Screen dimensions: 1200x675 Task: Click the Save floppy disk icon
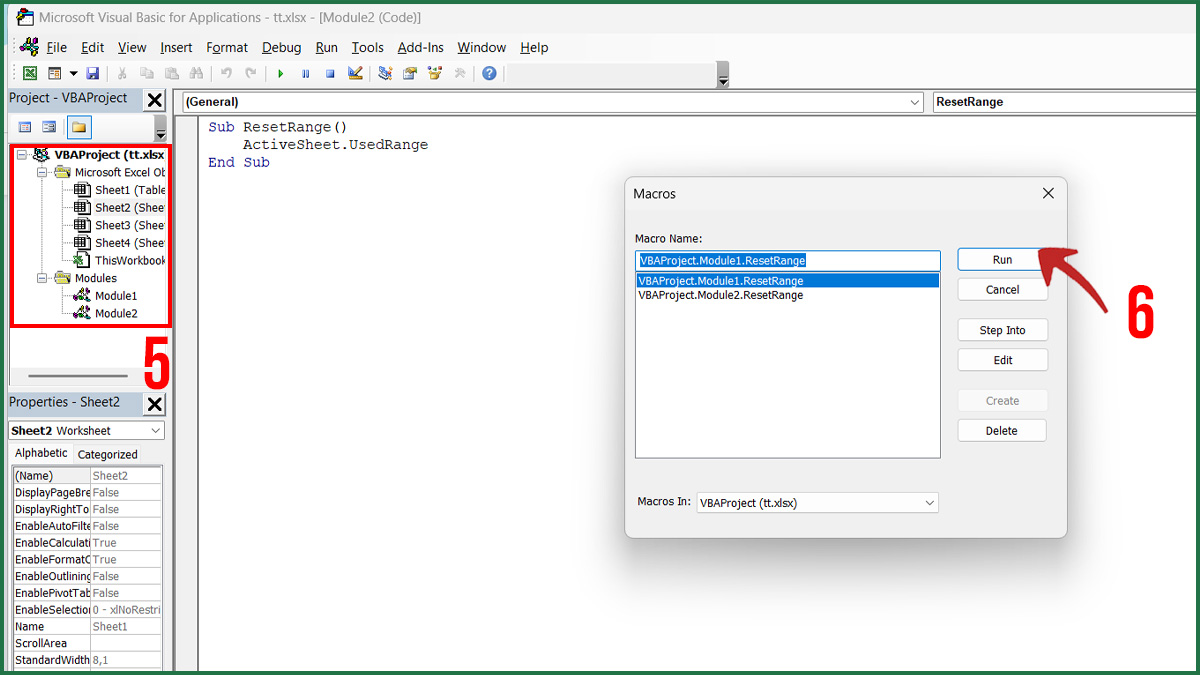click(x=93, y=73)
